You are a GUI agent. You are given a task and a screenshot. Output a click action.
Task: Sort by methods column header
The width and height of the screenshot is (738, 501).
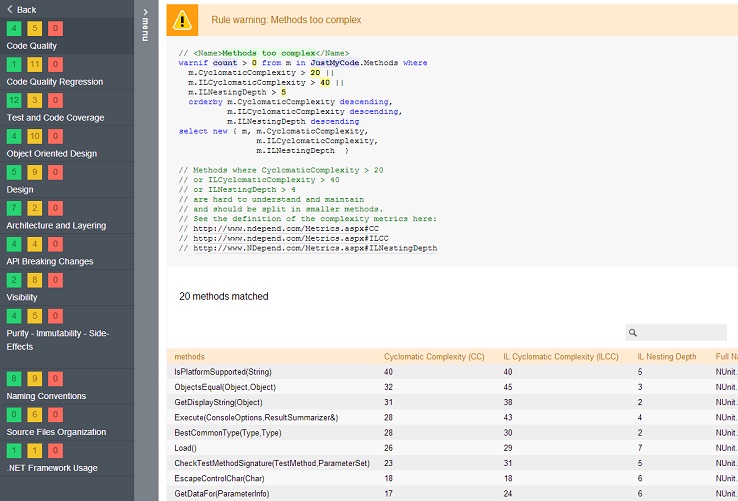pyautogui.click(x=189, y=356)
